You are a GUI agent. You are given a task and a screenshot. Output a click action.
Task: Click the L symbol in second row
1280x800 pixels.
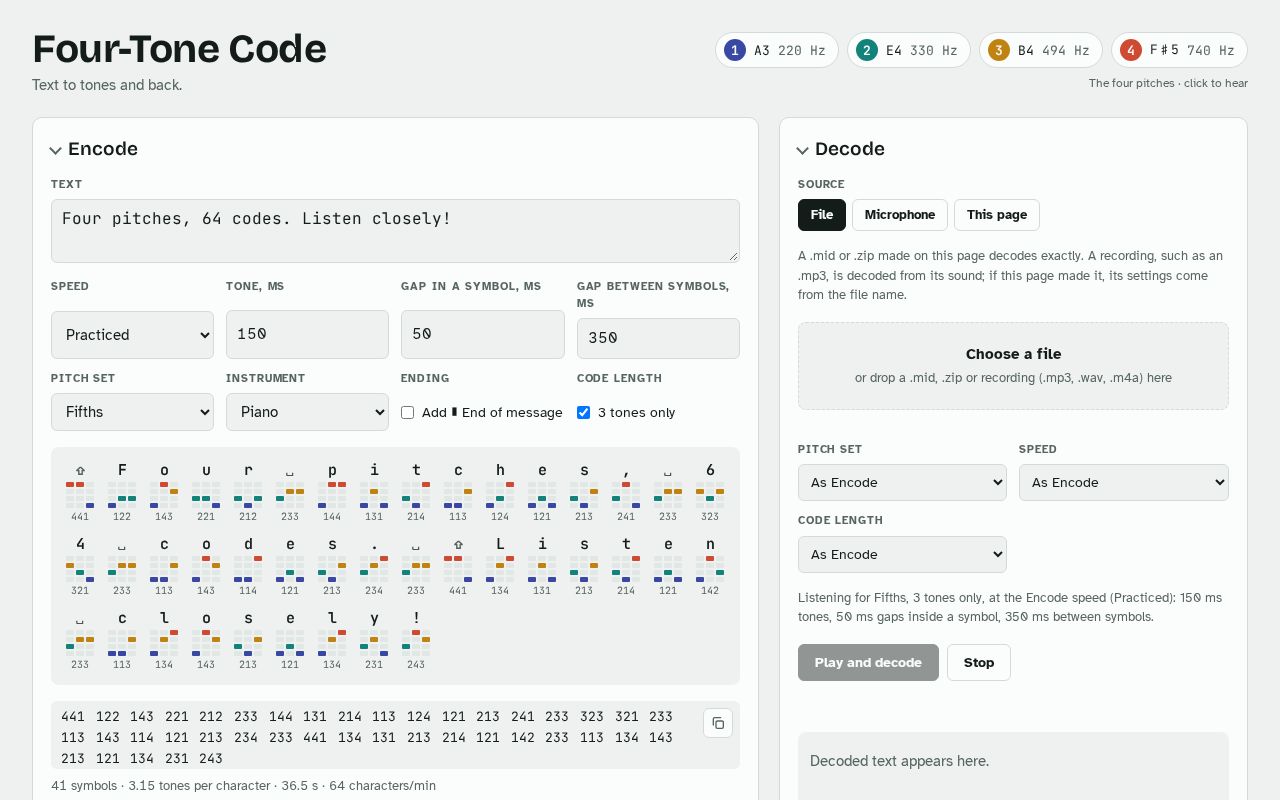click(500, 566)
